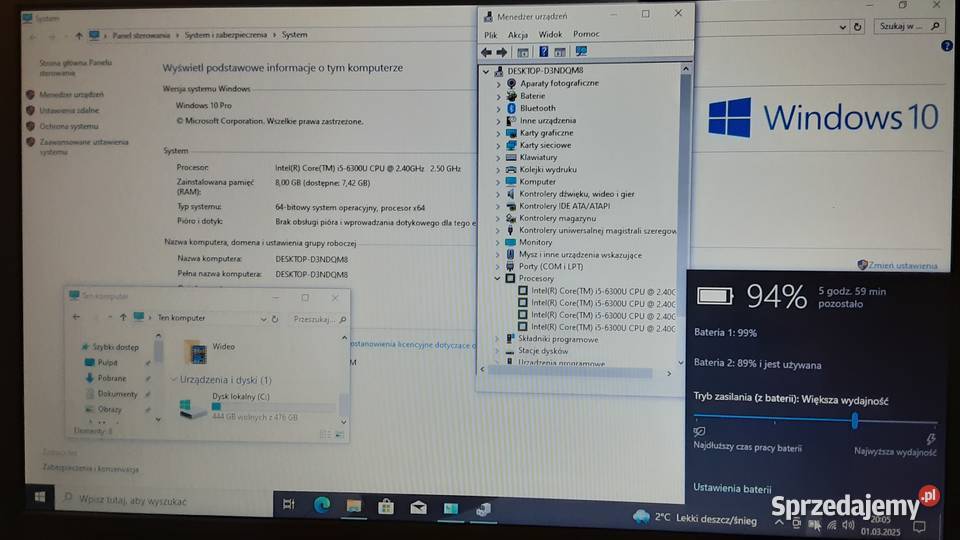Click the System window help question icon
This screenshot has width=960, height=540.
coord(947,46)
